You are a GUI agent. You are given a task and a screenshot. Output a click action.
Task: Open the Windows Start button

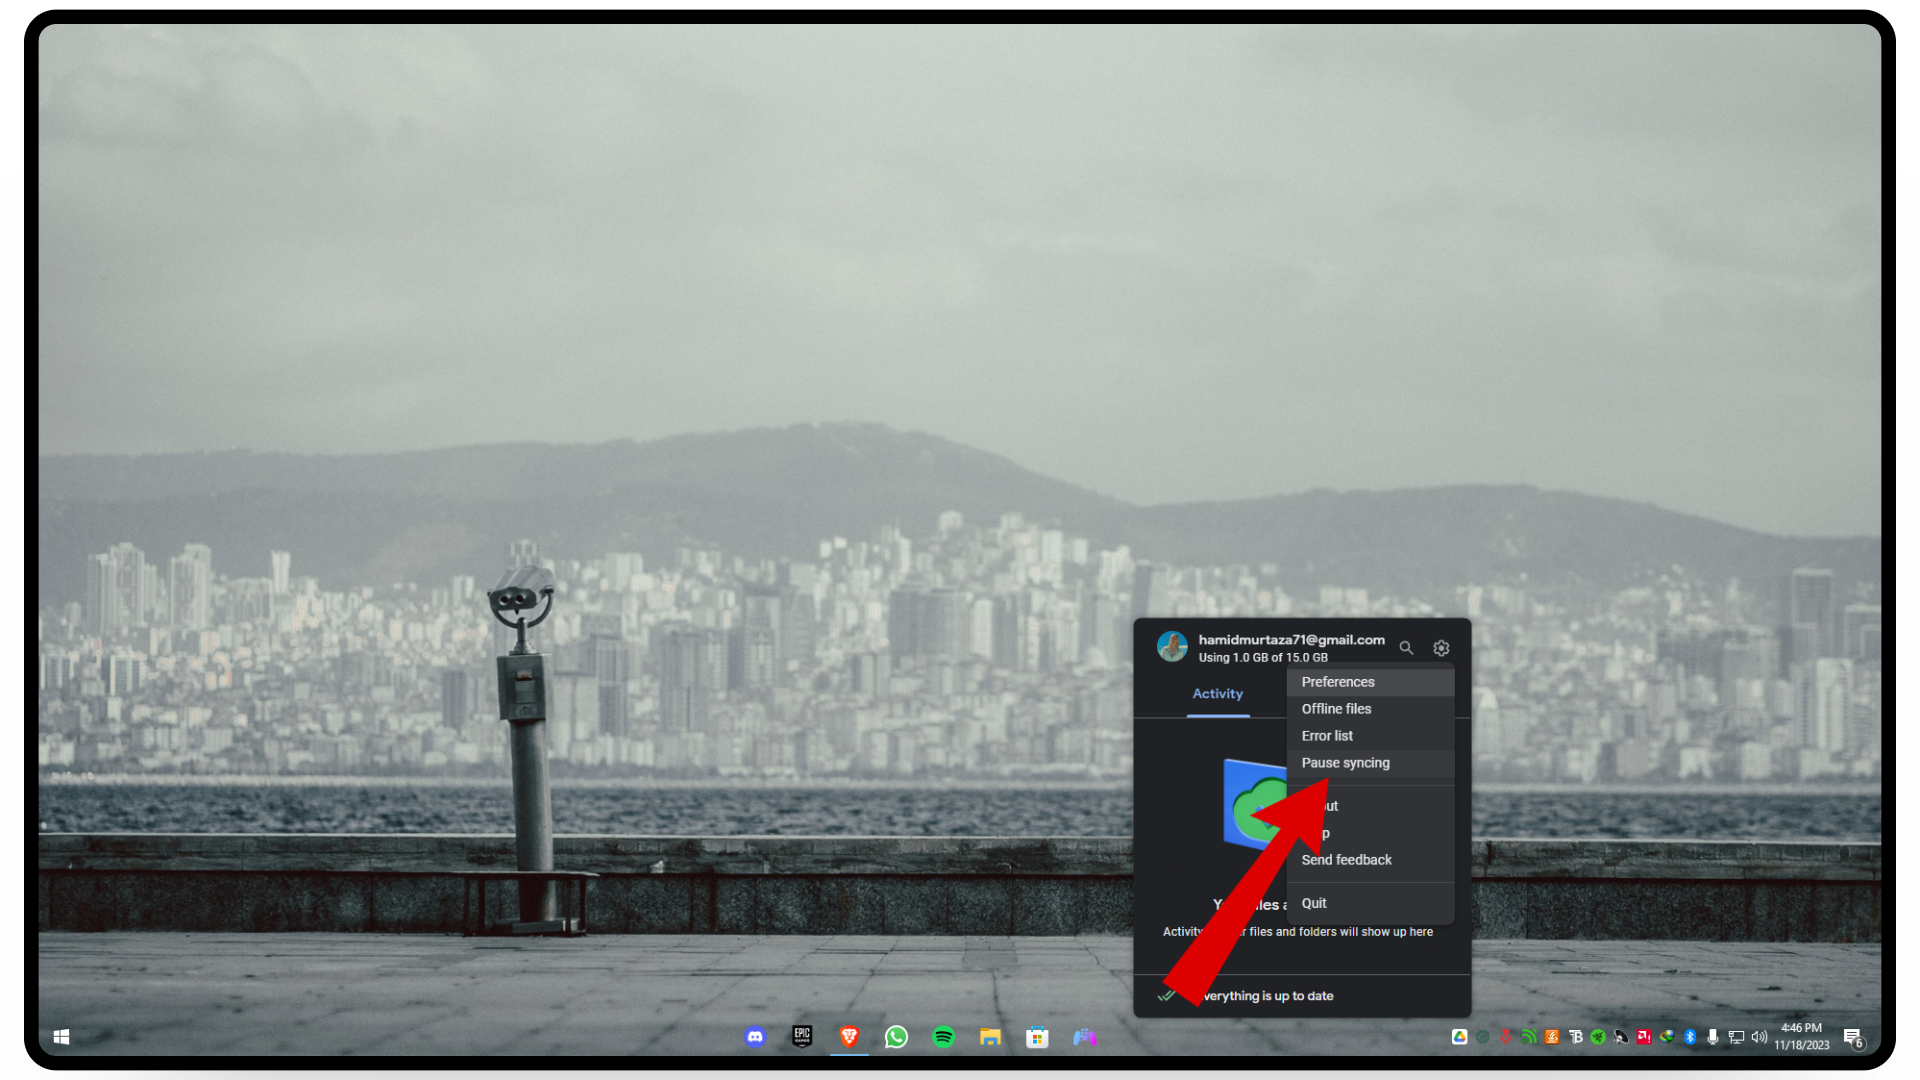coord(61,1037)
